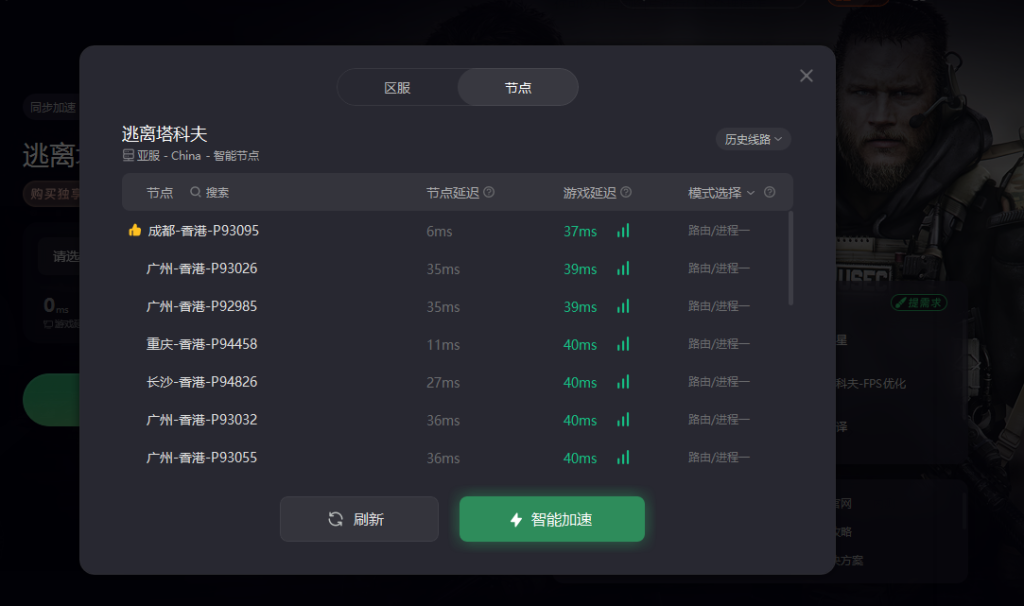The width and height of the screenshot is (1024, 606).
Task: Click signal bars for 广州-香港-P93032
Action: [623, 420]
